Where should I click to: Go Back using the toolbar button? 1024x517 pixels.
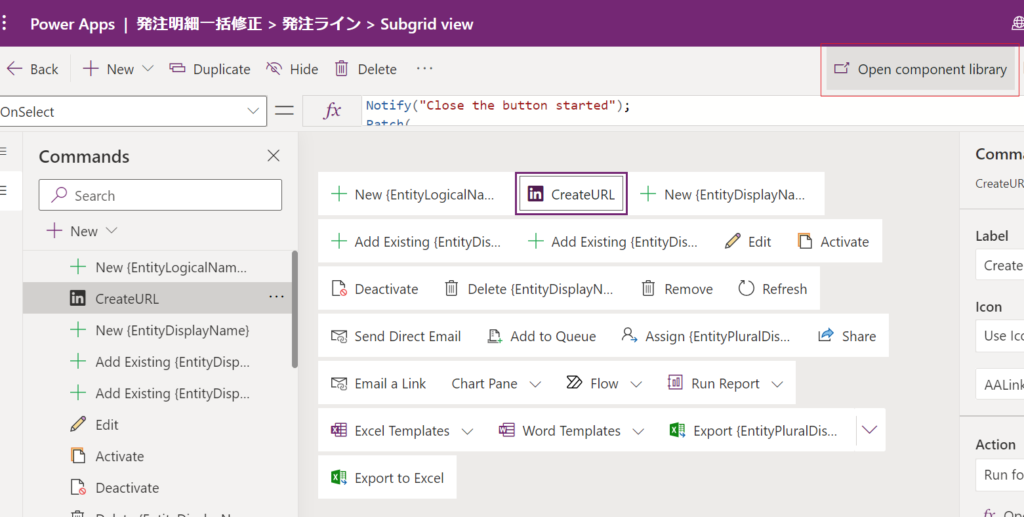coord(33,69)
